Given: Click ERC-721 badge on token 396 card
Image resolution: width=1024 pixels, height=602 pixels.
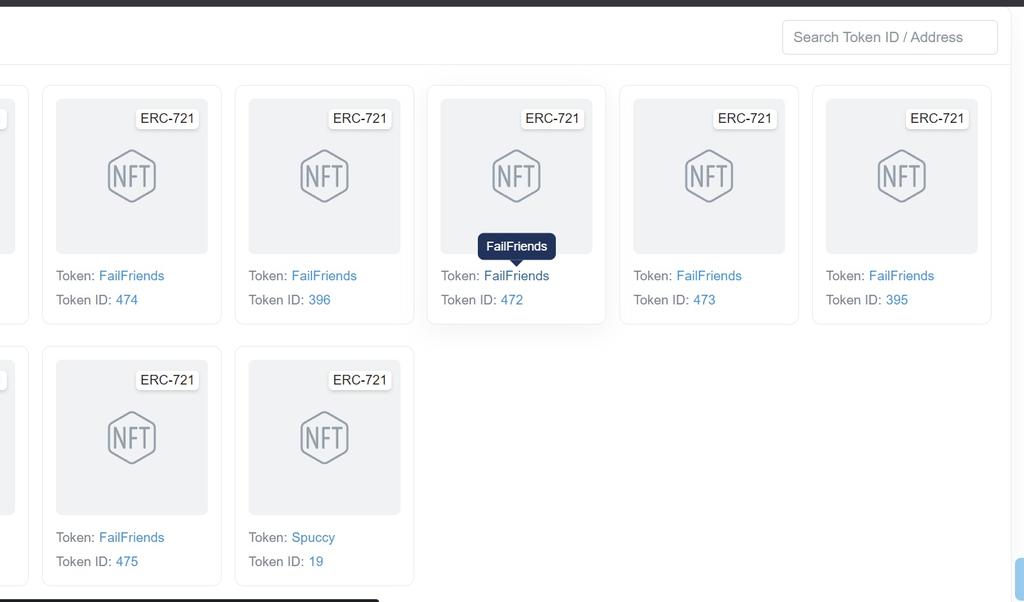Looking at the screenshot, I should 360,118.
